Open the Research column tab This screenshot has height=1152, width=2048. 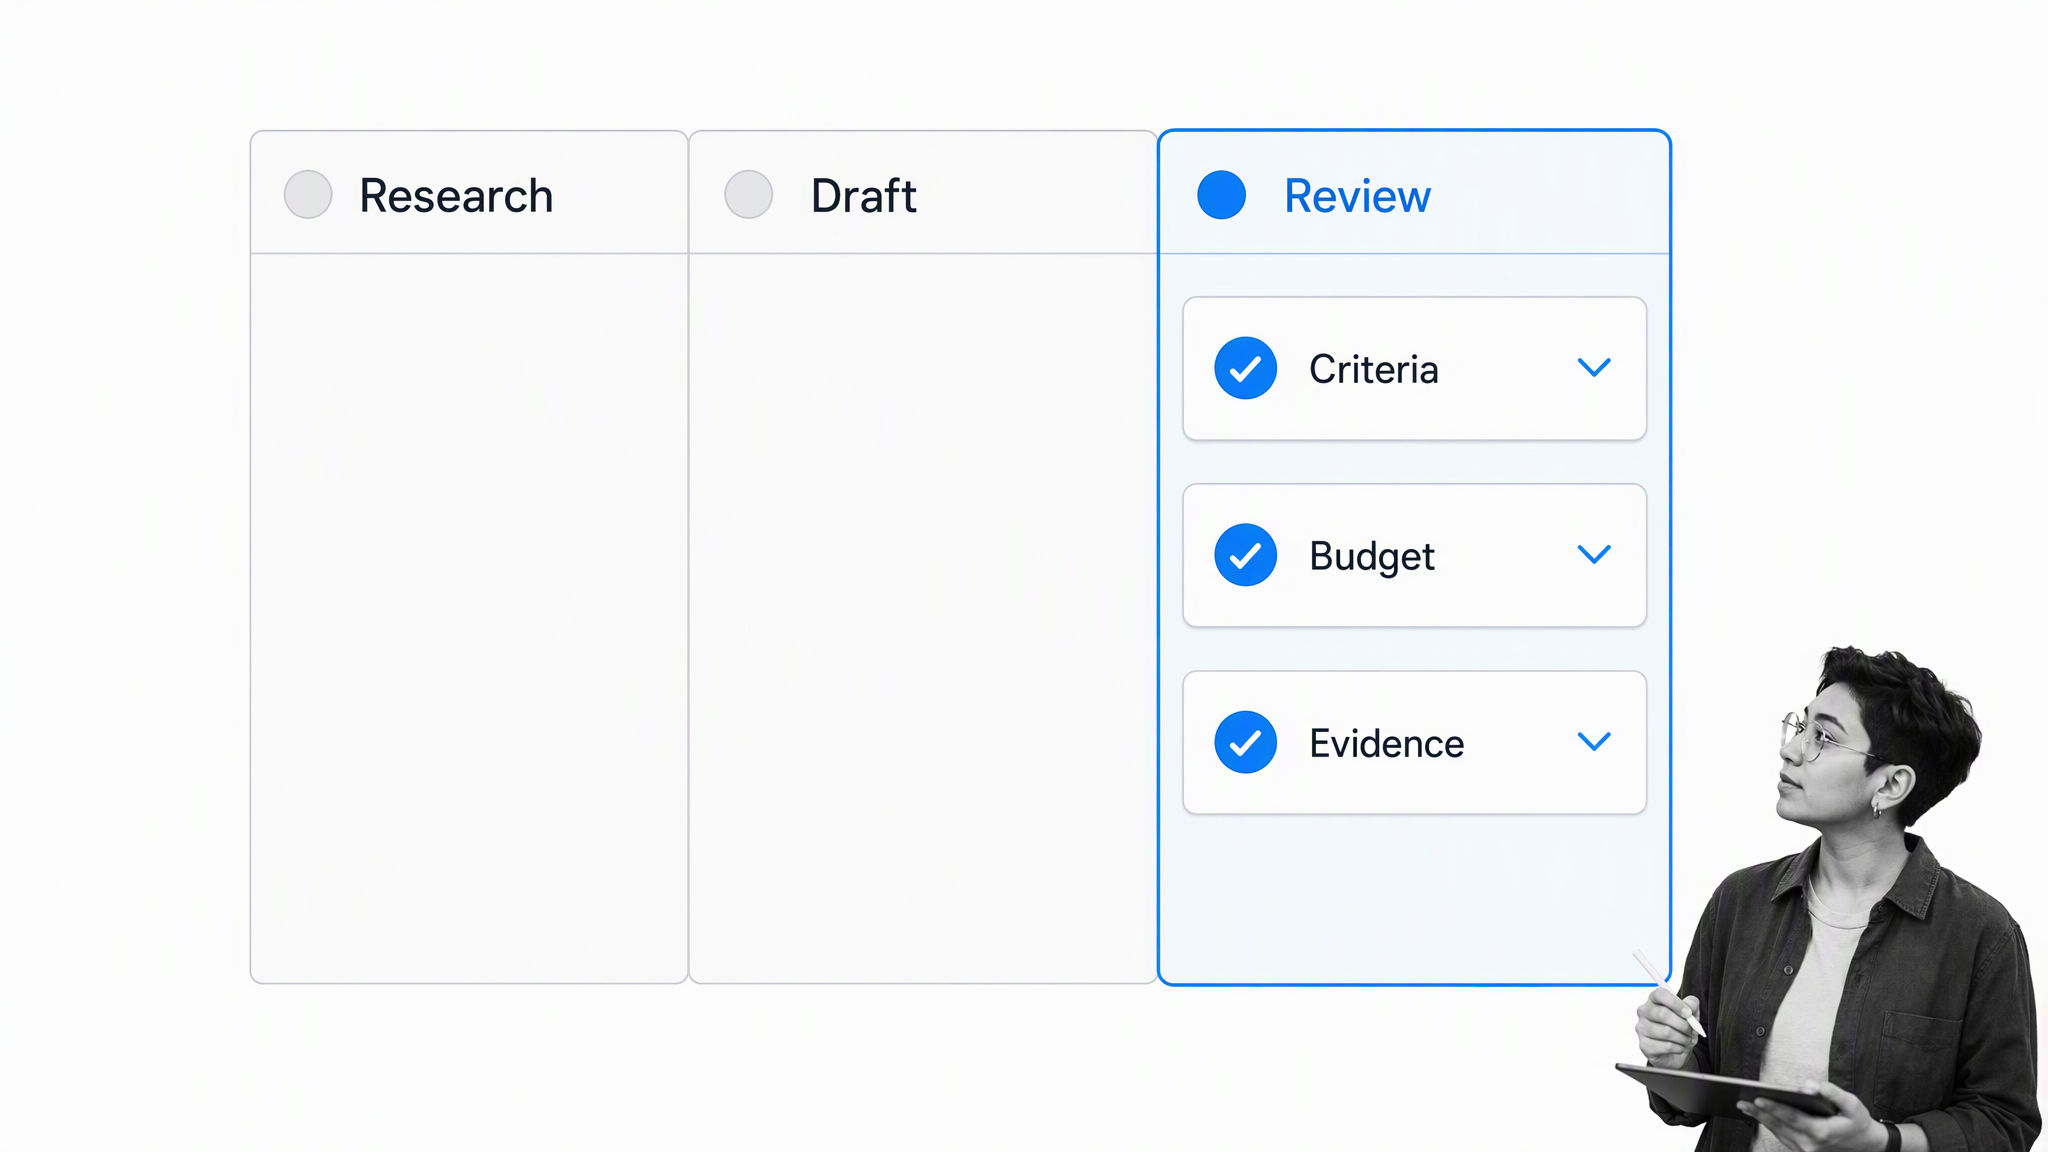pyautogui.click(x=469, y=192)
